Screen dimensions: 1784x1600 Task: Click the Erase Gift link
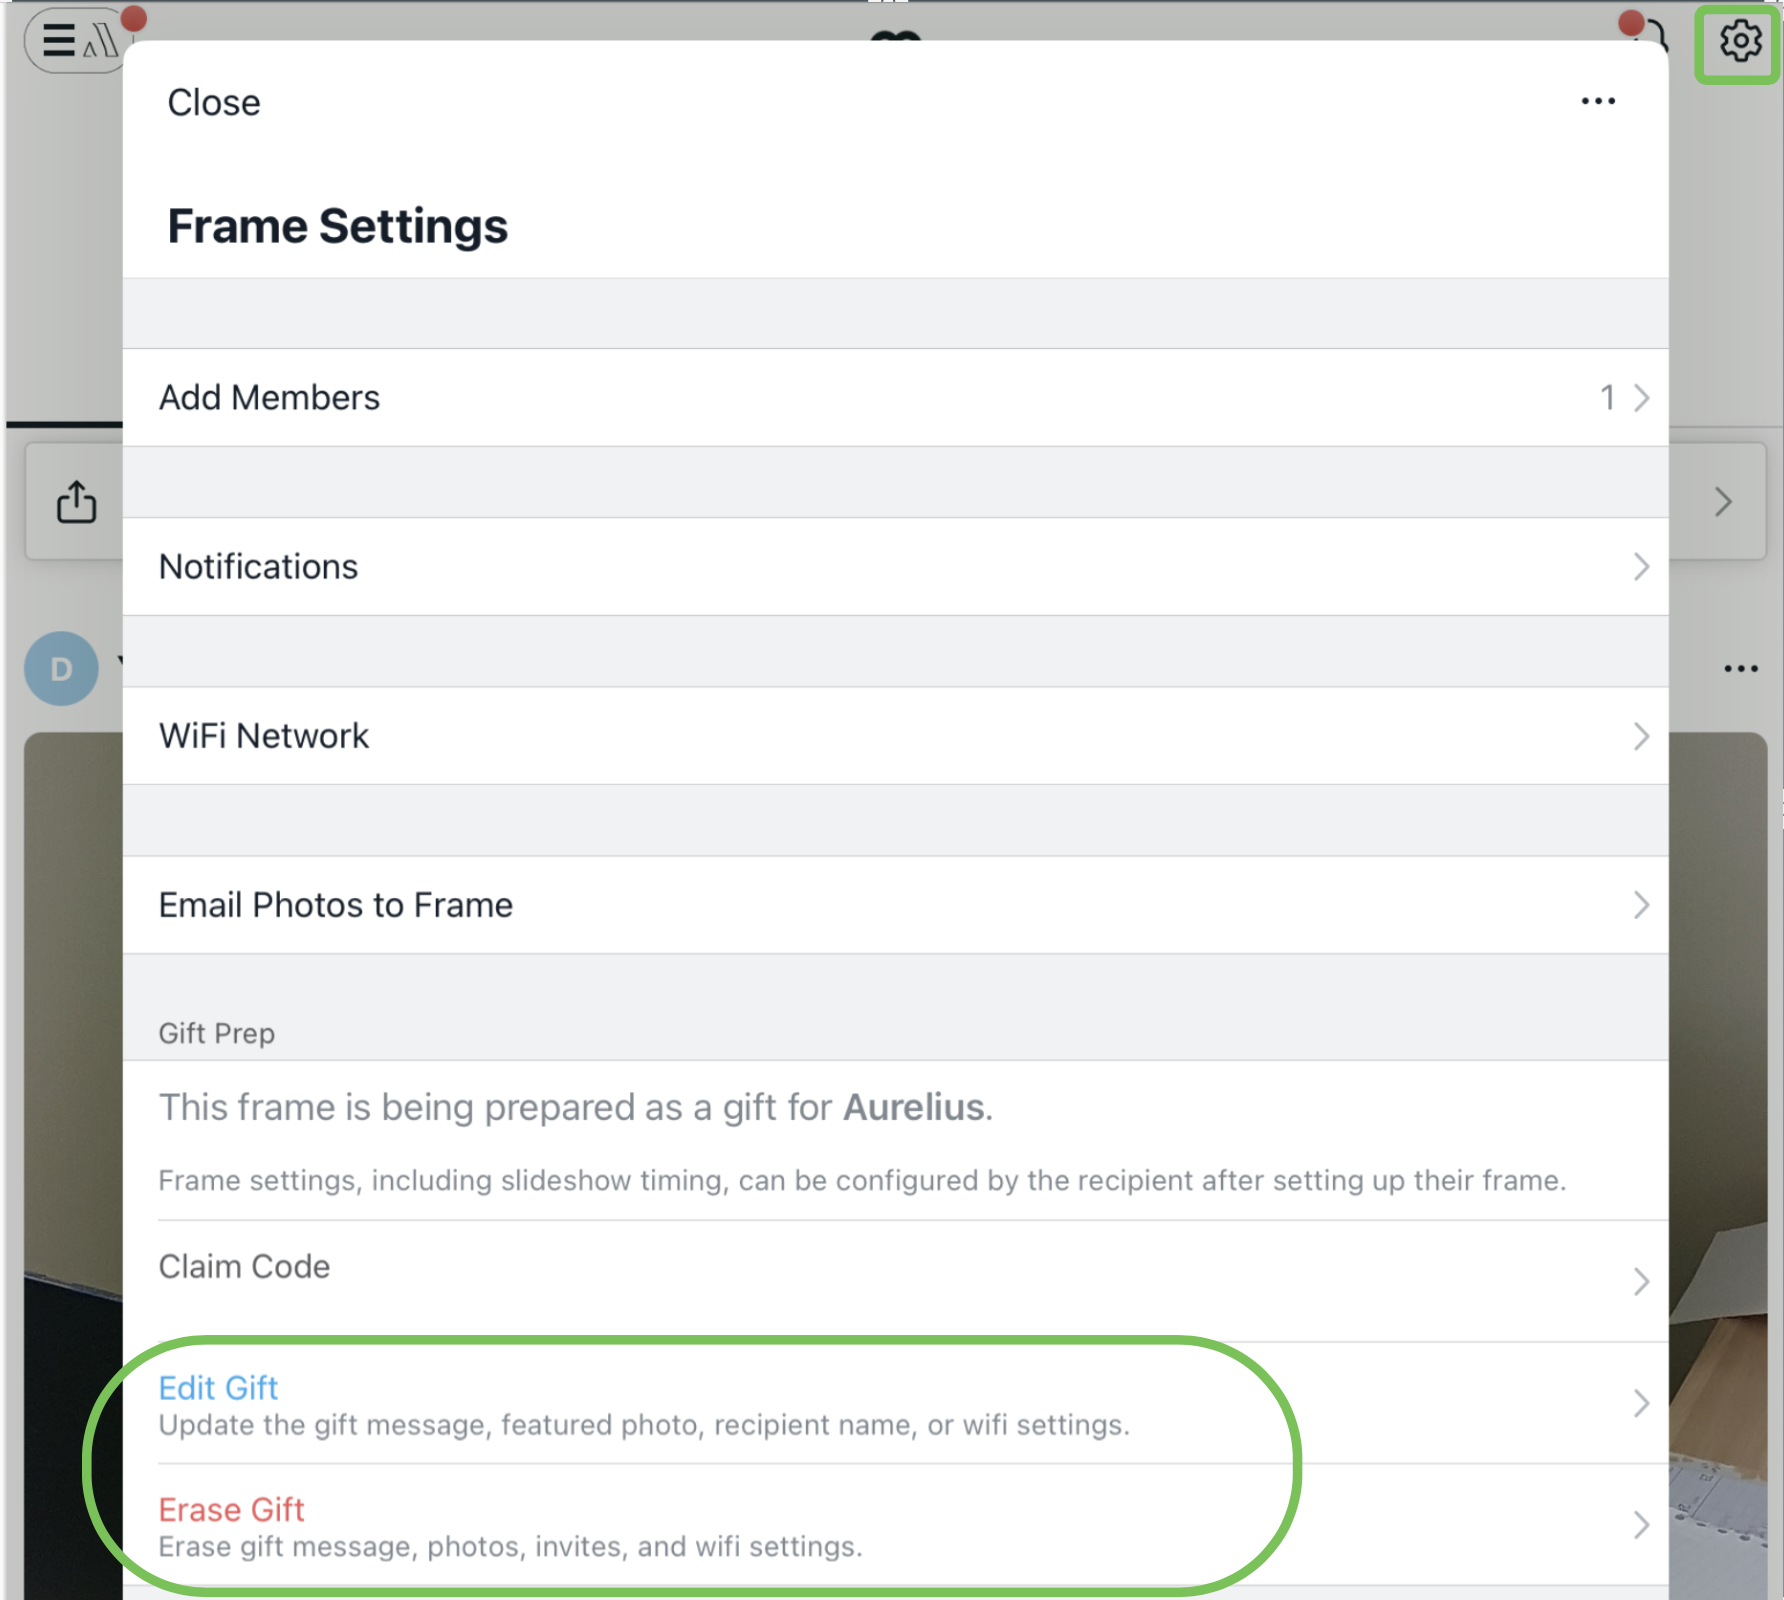coord(231,1510)
